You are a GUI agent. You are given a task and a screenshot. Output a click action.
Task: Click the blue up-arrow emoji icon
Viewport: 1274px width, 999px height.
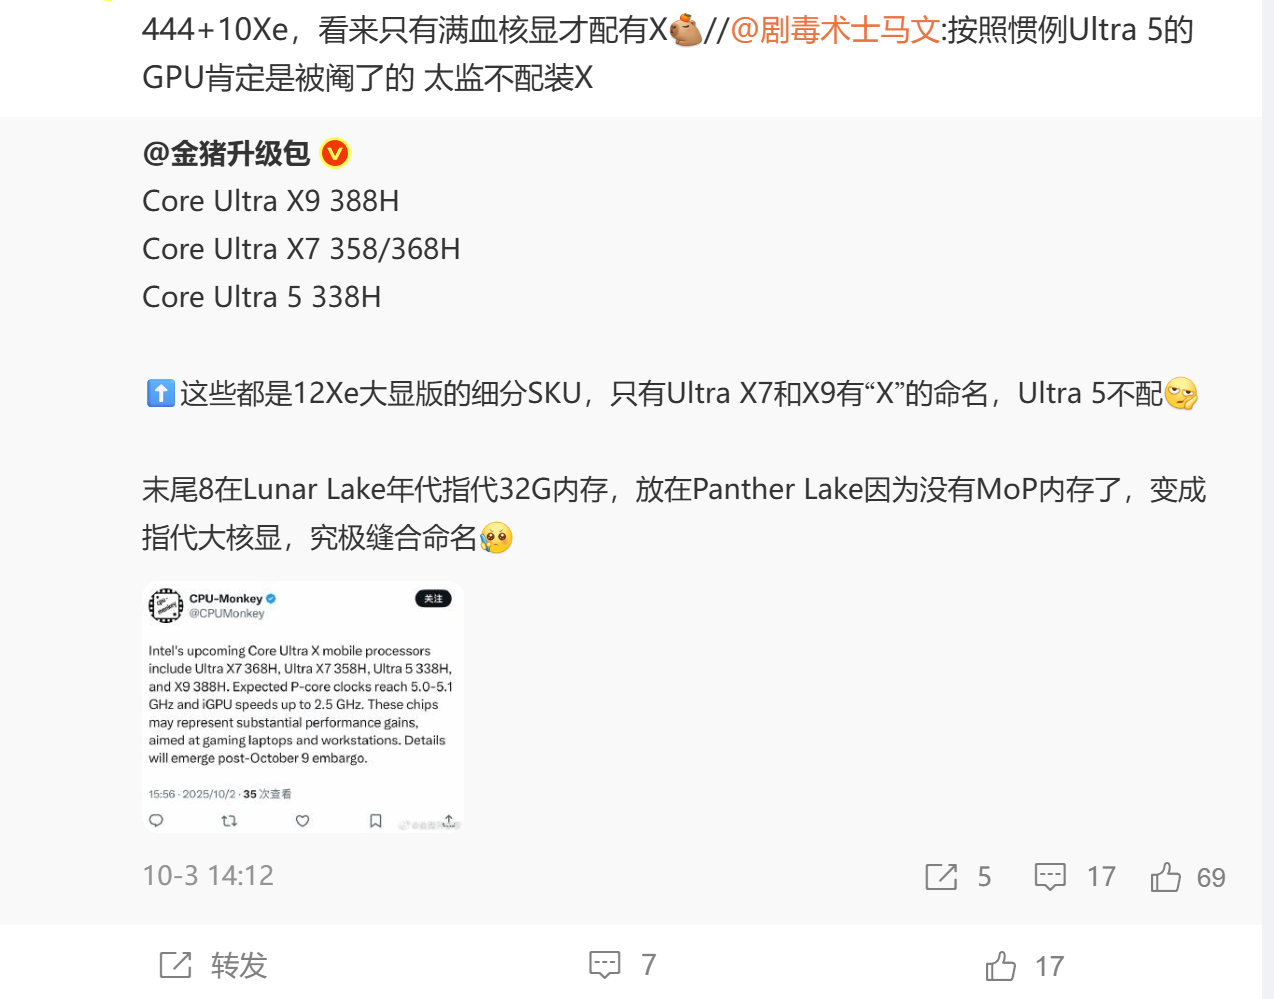point(160,393)
